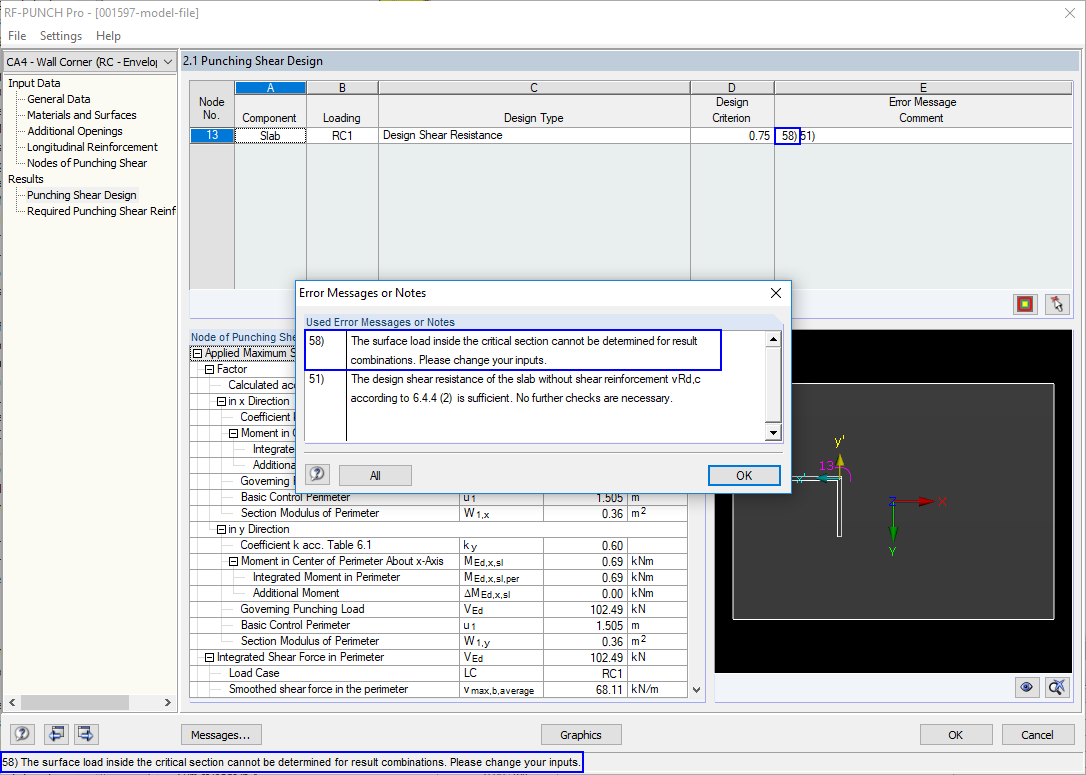Viewport: 1086px width, 775px height.
Task: Open the Settings menu
Action: 61,35
